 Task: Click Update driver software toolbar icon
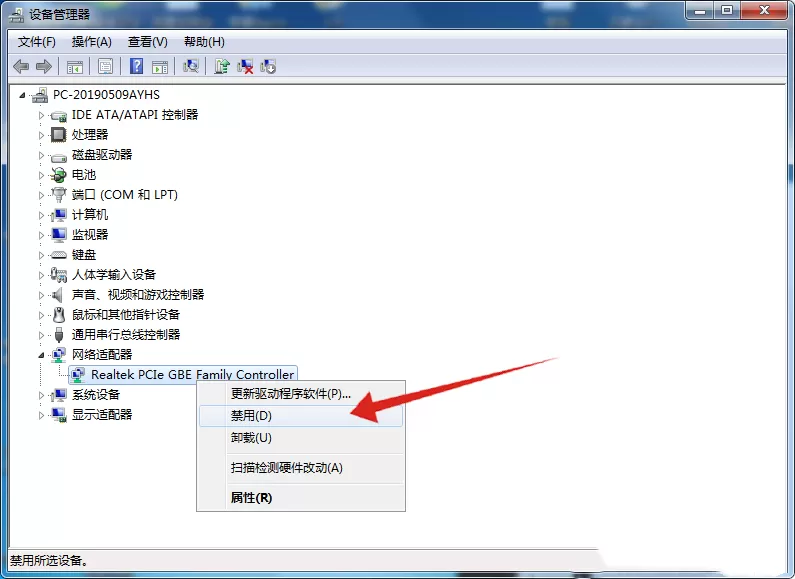[222, 66]
